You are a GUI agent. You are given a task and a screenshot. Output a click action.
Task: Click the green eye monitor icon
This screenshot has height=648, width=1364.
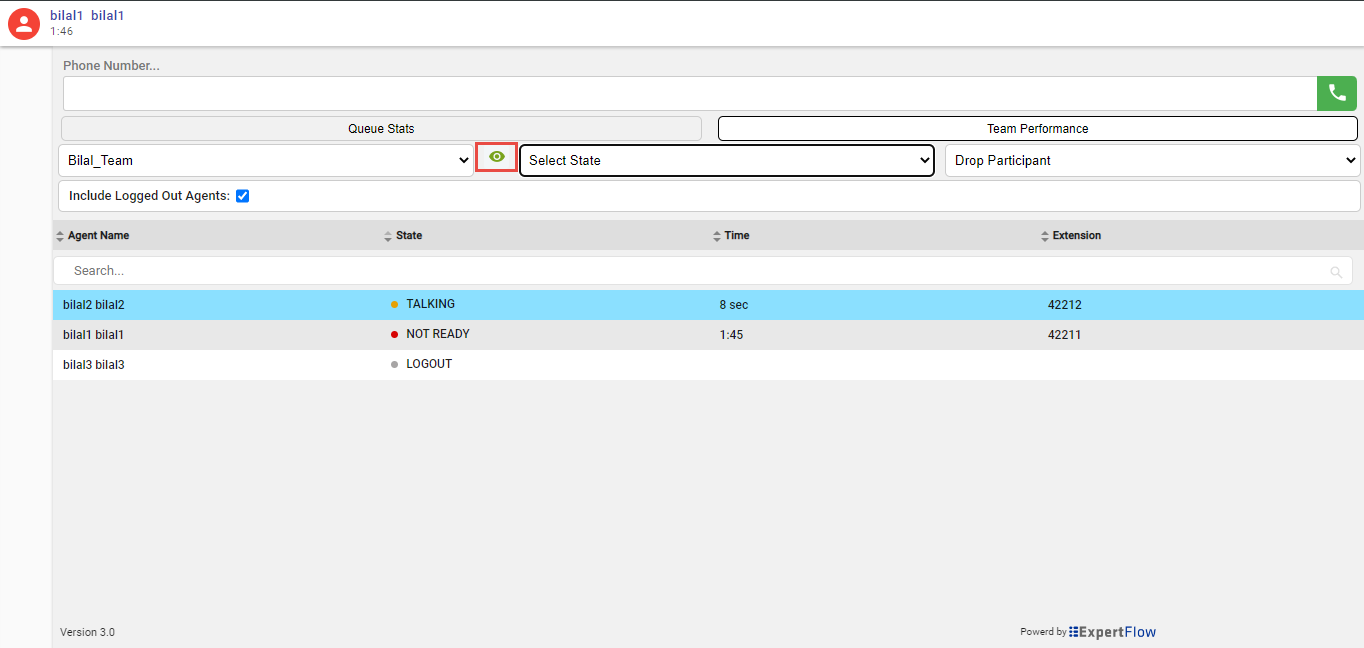pyautogui.click(x=496, y=157)
